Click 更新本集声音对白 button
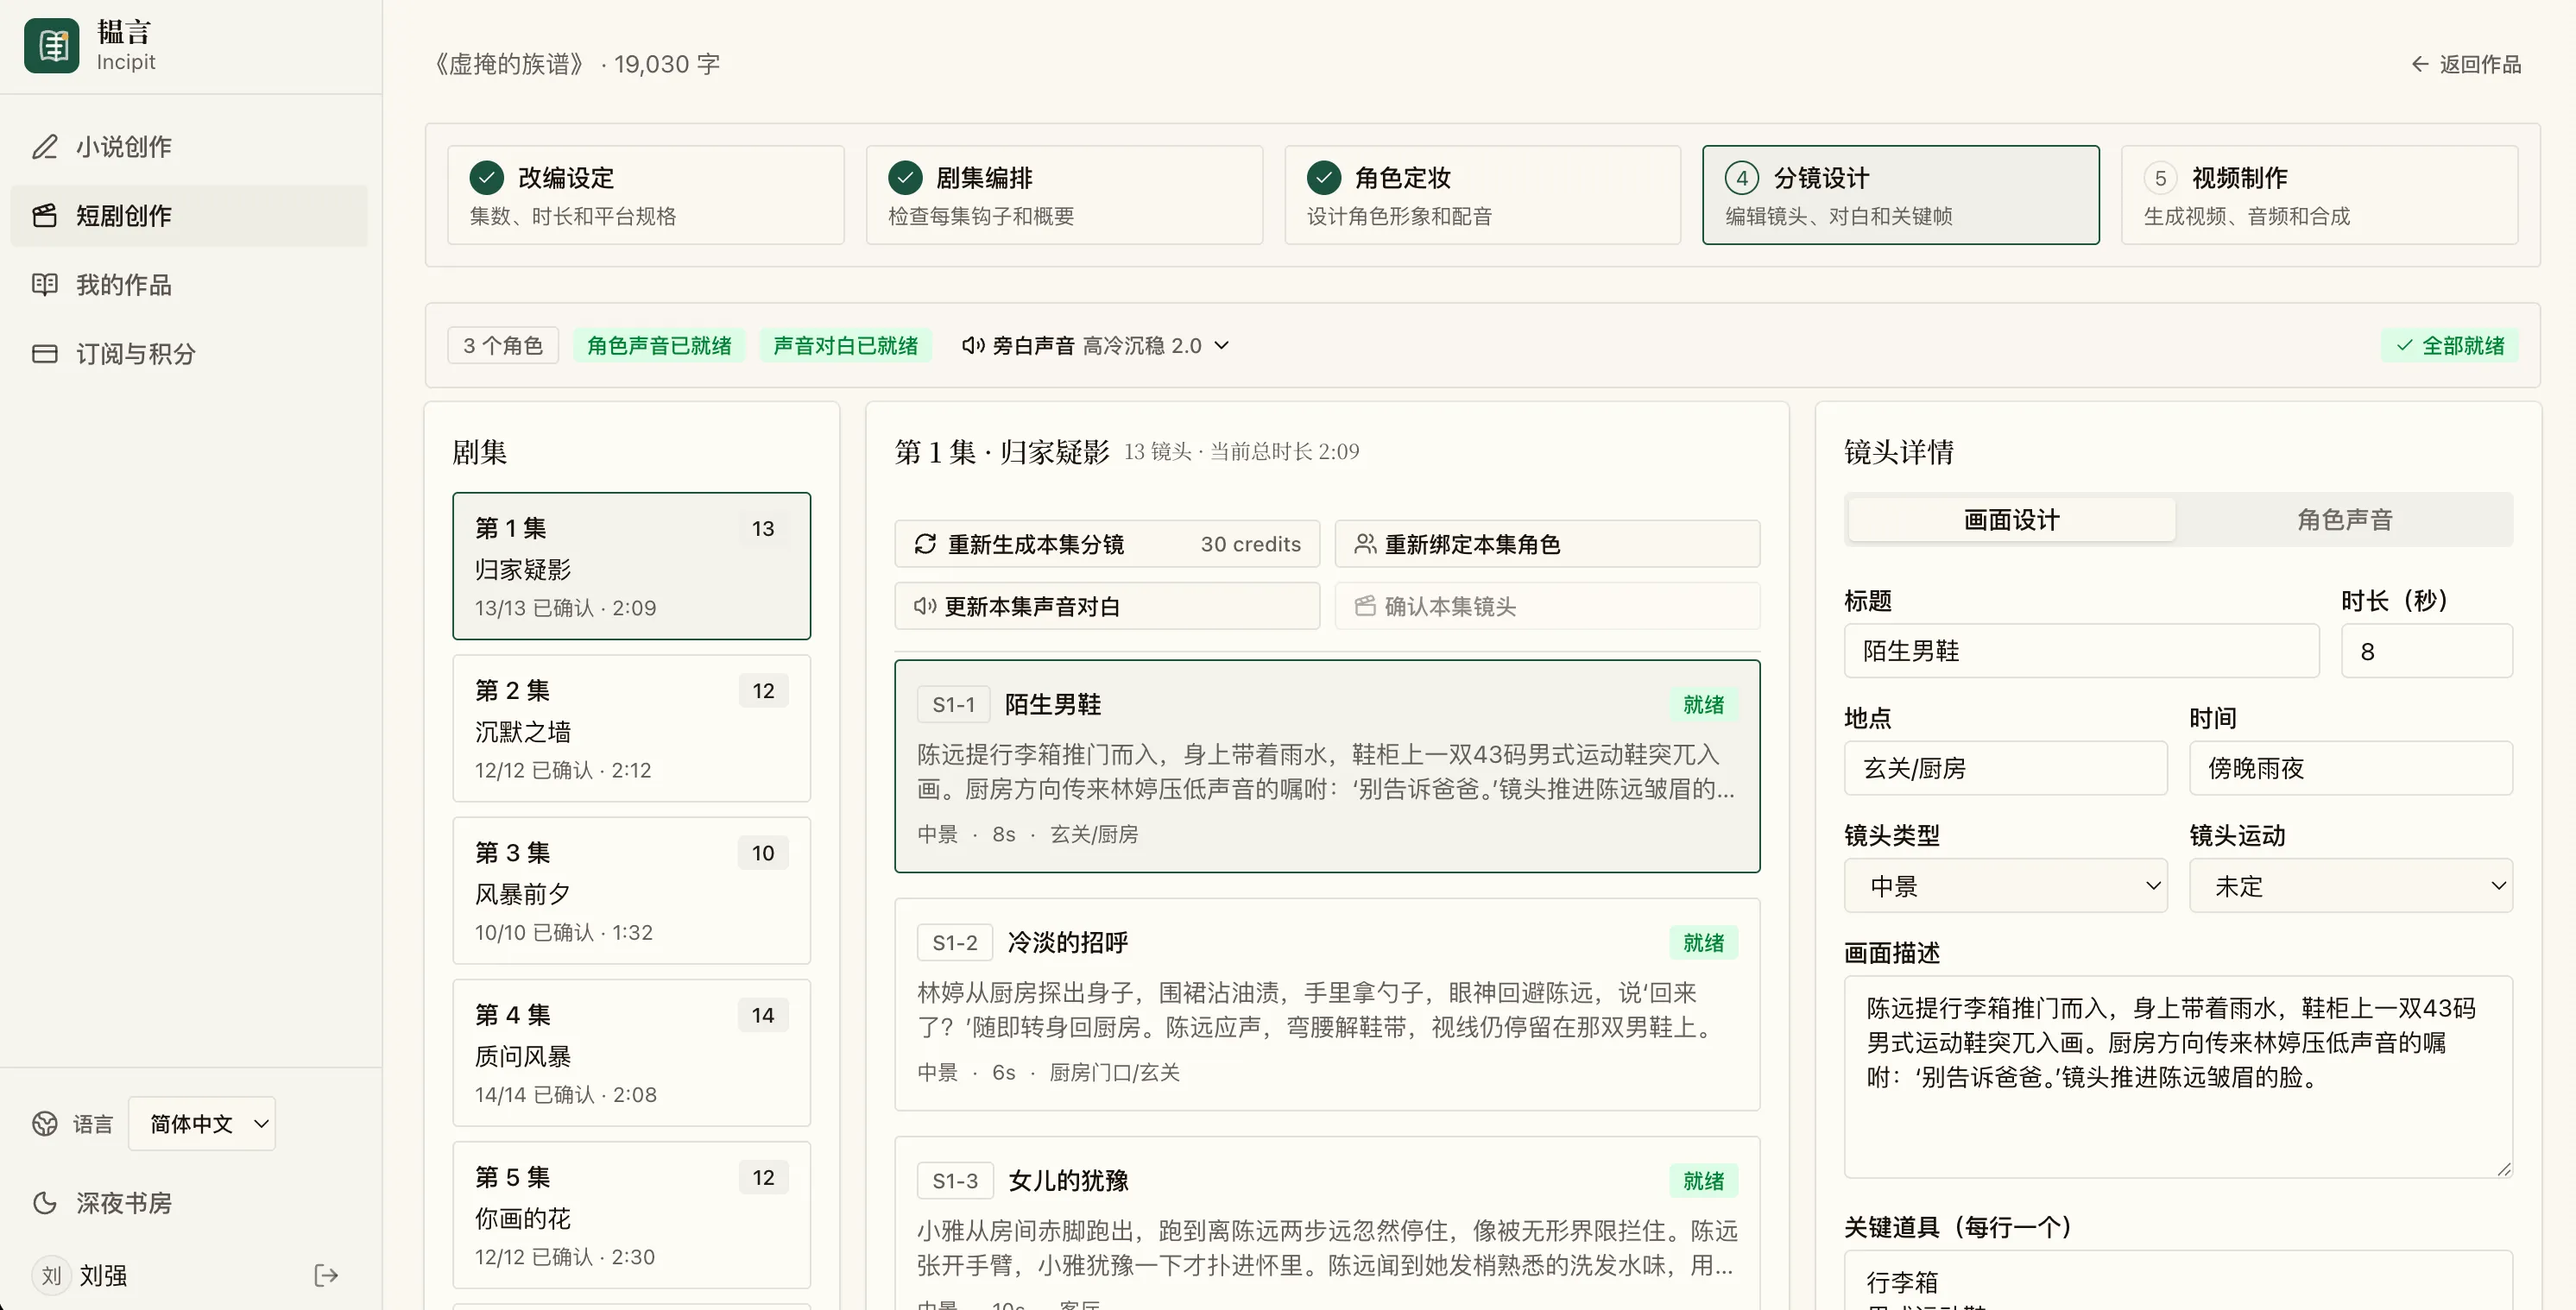 click(x=1107, y=606)
